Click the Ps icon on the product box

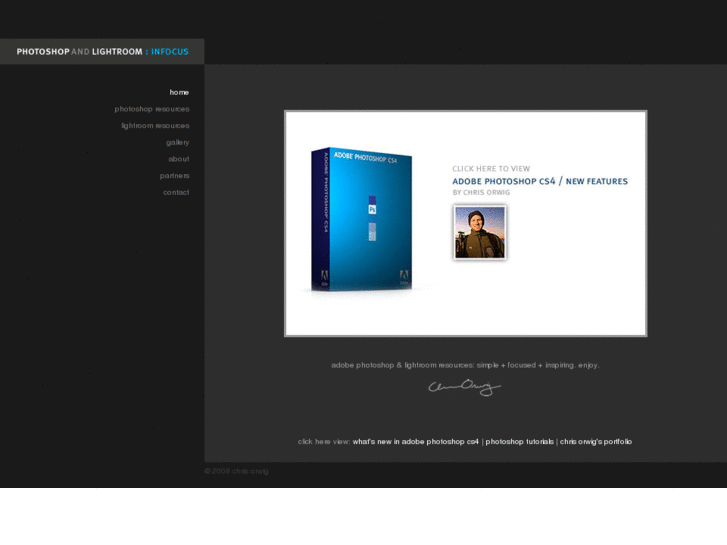click(372, 210)
